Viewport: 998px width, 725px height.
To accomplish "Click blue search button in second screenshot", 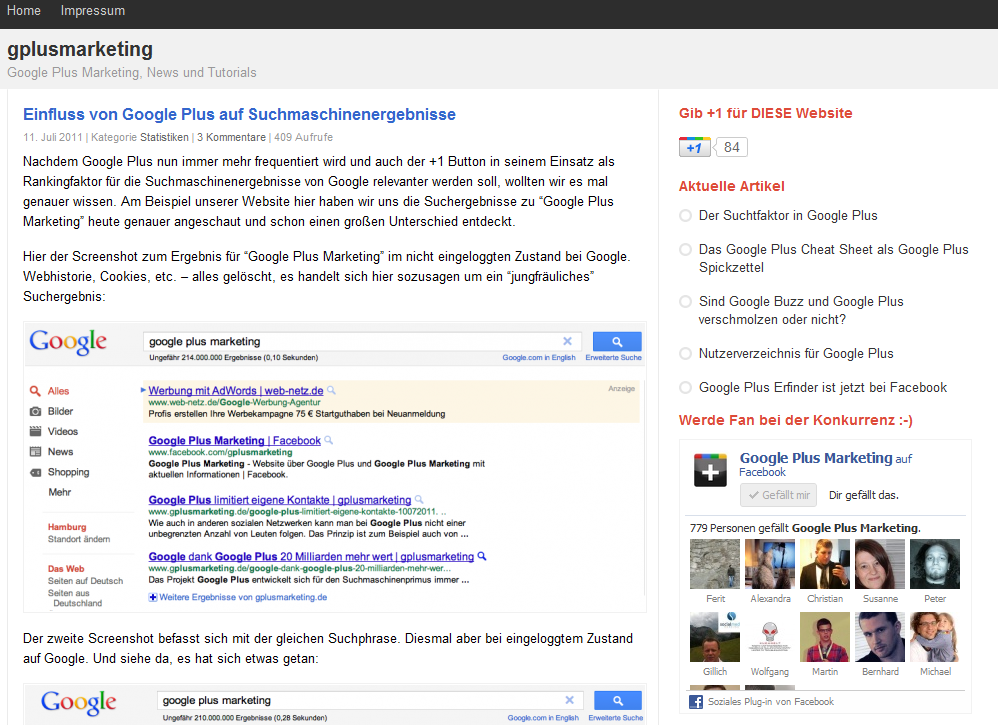I will tap(617, 700).
